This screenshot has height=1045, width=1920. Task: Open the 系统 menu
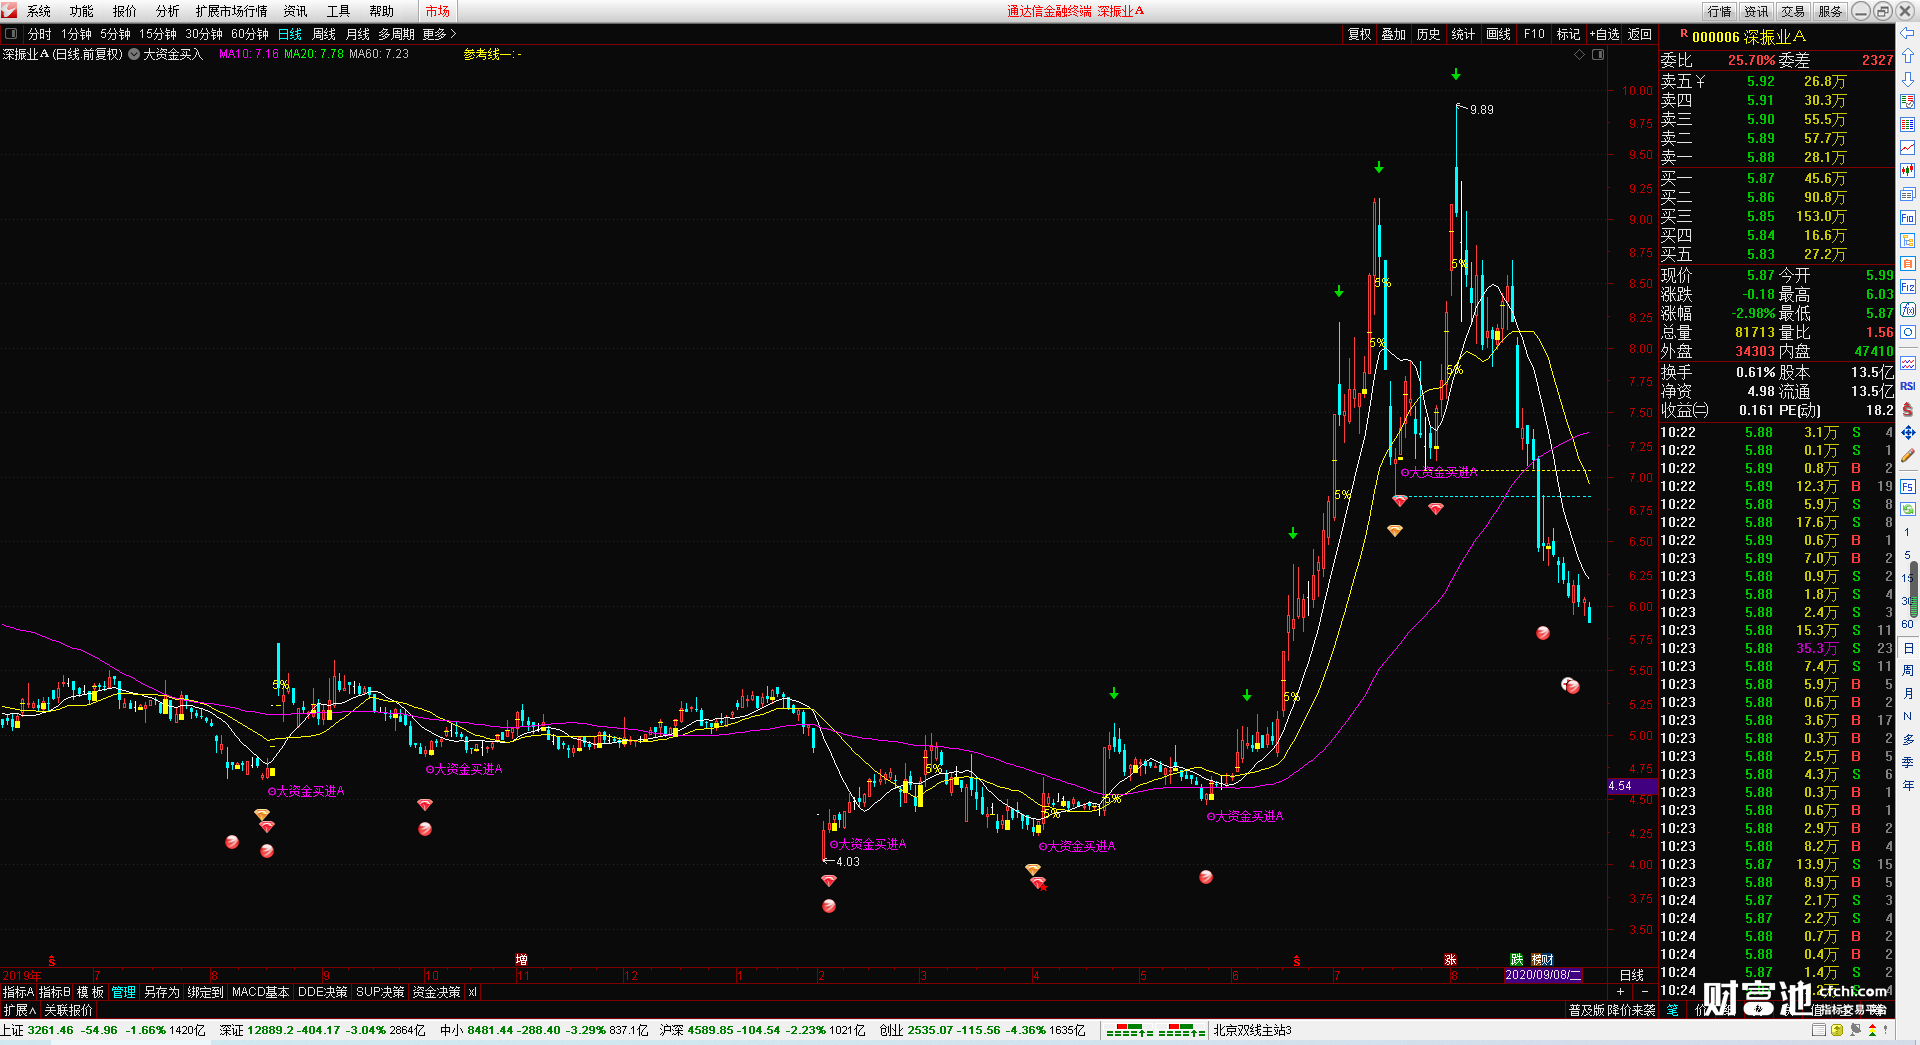[x=38, y=11]
